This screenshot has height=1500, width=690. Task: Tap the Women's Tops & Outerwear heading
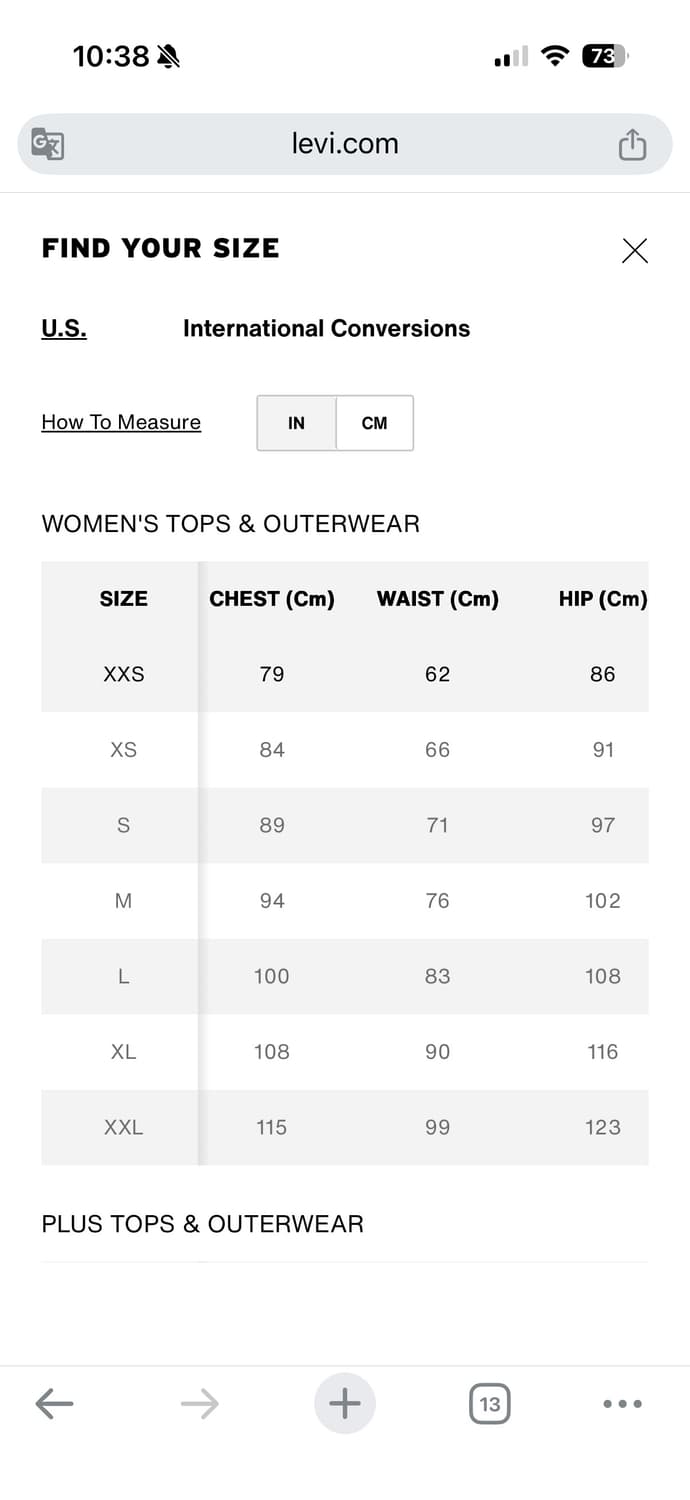[x=231, y=524]
